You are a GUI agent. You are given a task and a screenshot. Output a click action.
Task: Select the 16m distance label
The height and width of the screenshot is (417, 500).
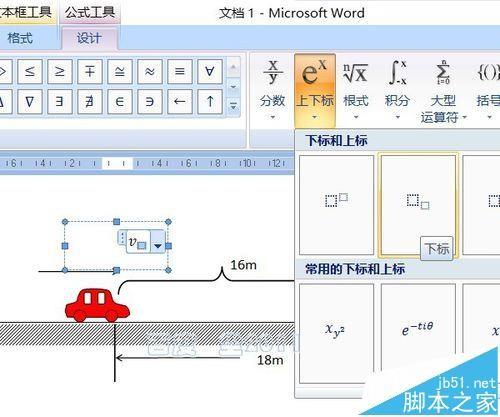(244, 265)
